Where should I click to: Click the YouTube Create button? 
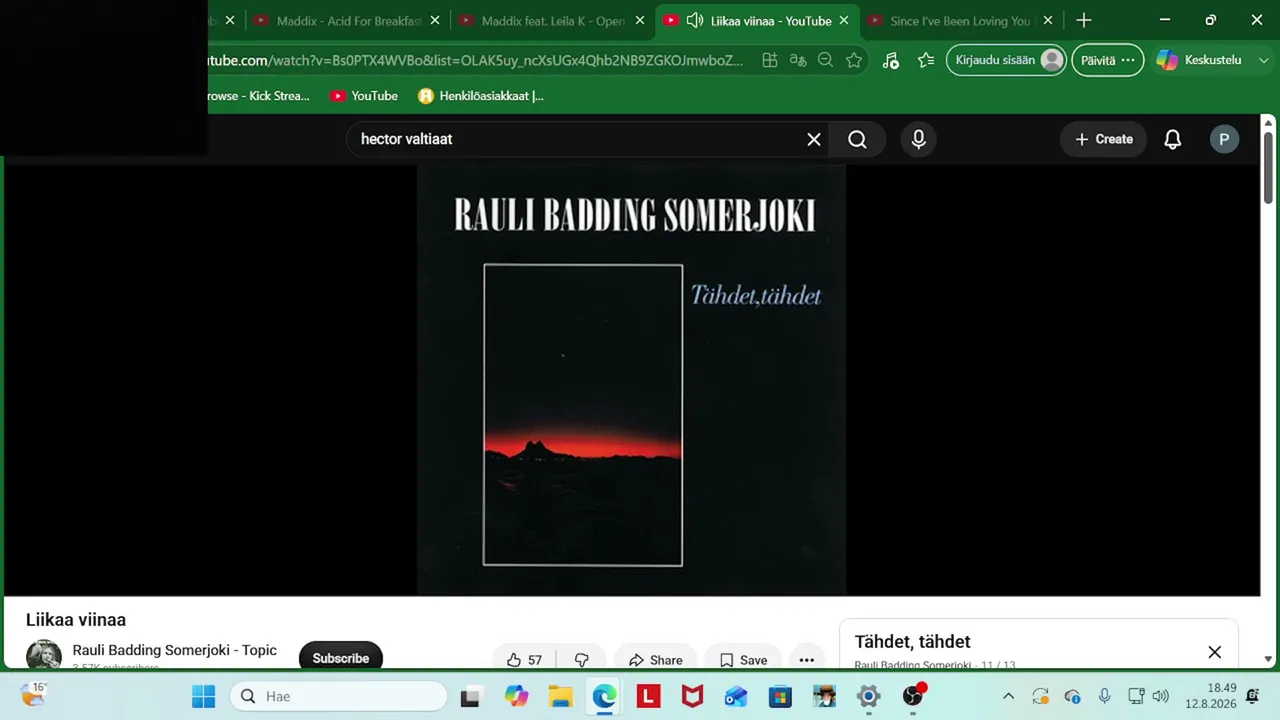pyautogui.click(x=1104, y=140)
